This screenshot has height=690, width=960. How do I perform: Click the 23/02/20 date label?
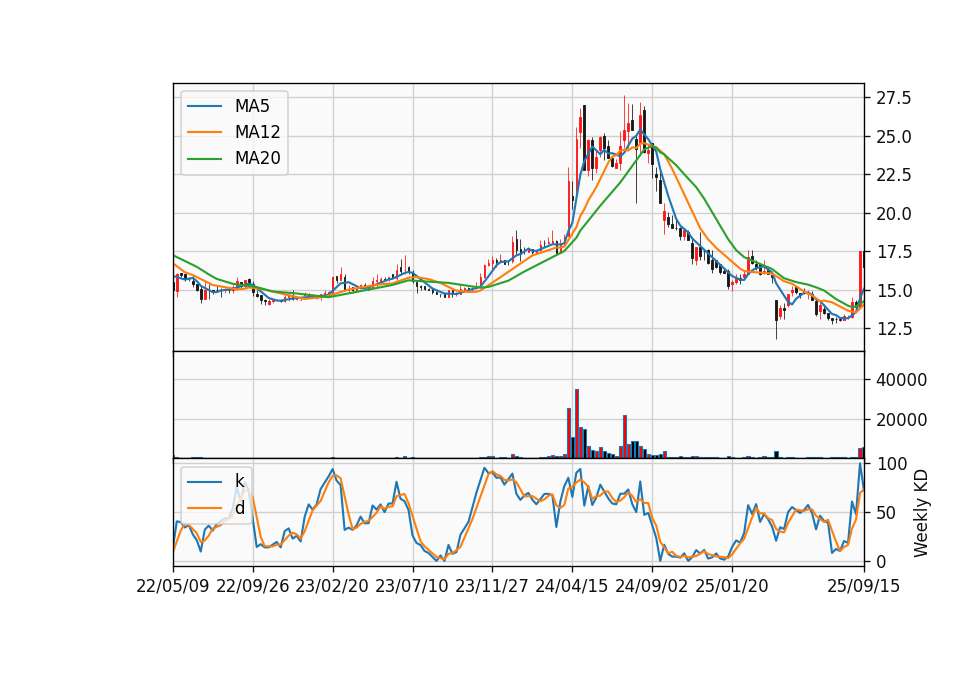coord(332,586)
